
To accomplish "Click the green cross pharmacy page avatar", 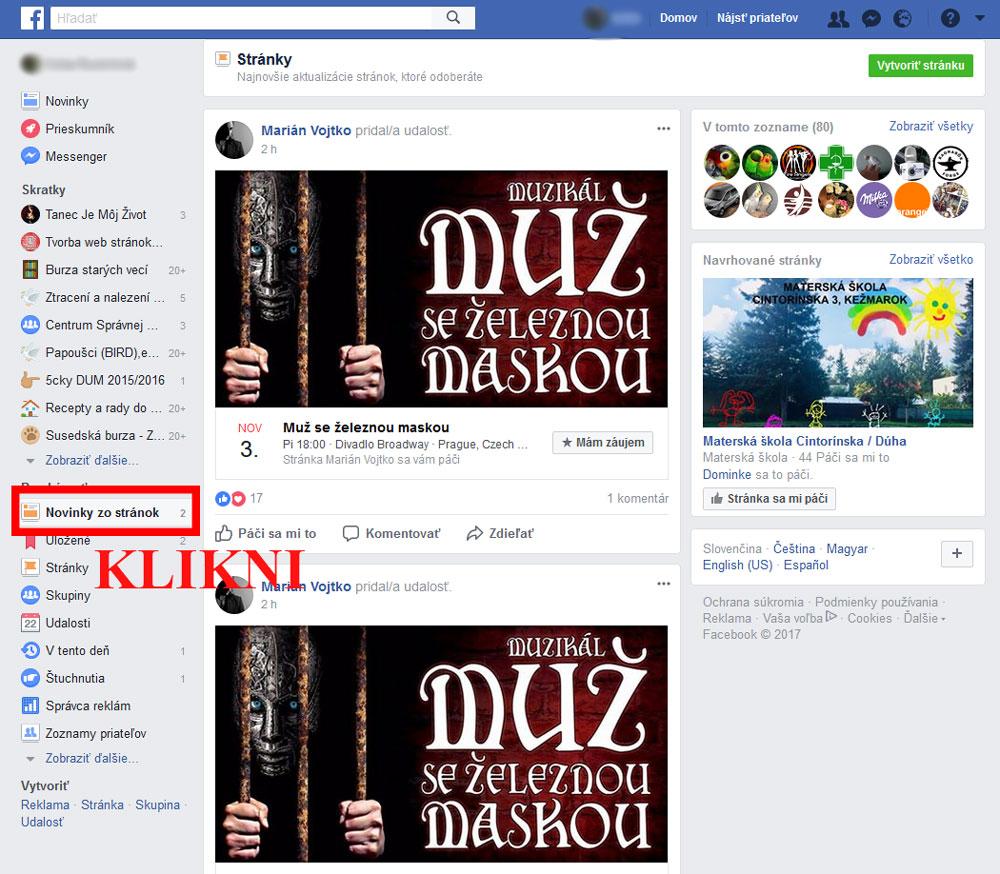I will 835,162.
